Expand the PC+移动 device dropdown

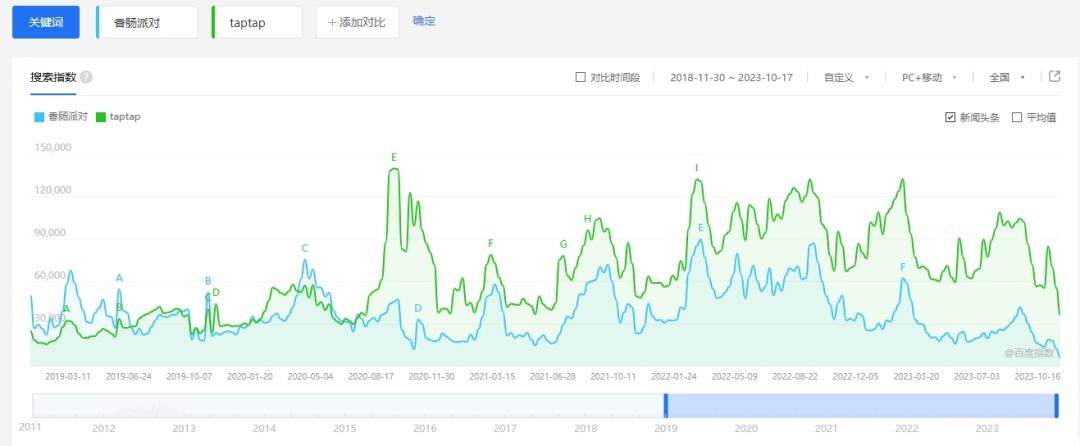[929, 78]
